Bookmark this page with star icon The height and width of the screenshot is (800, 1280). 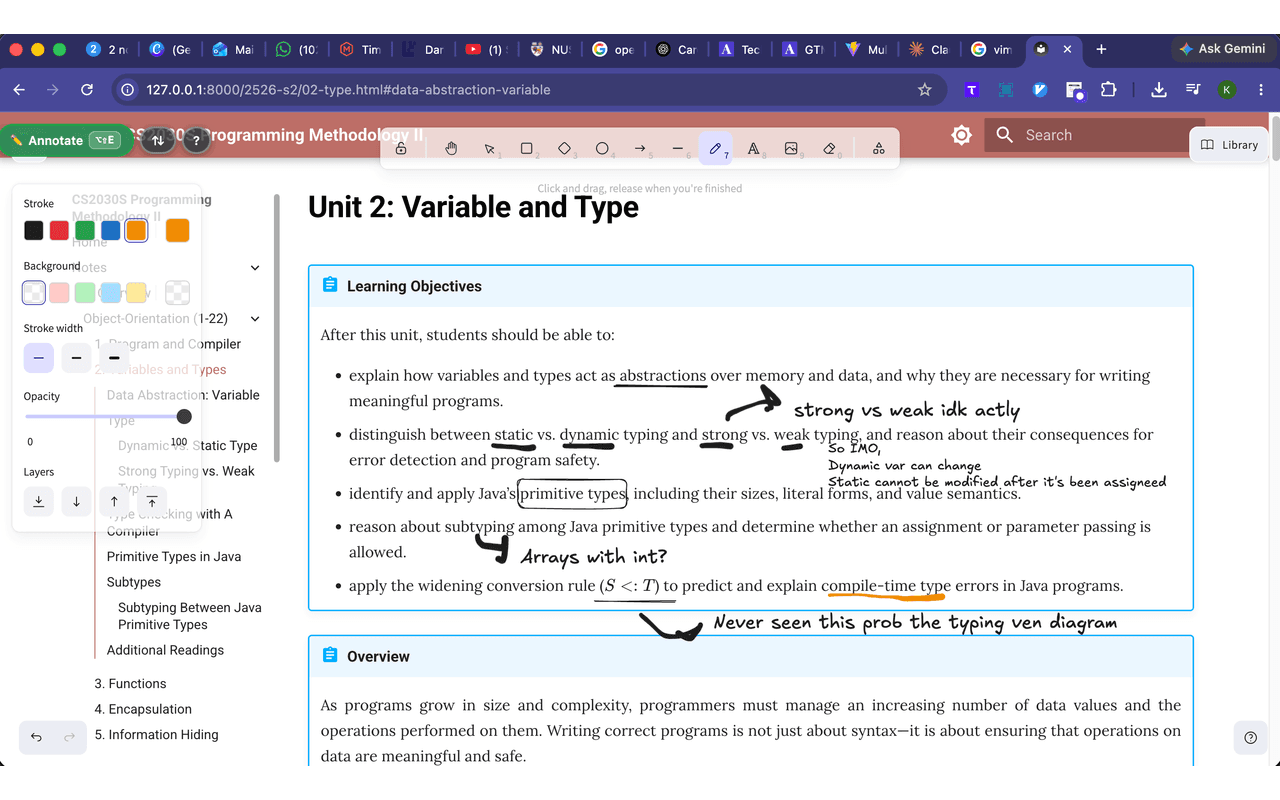[925, 90]
